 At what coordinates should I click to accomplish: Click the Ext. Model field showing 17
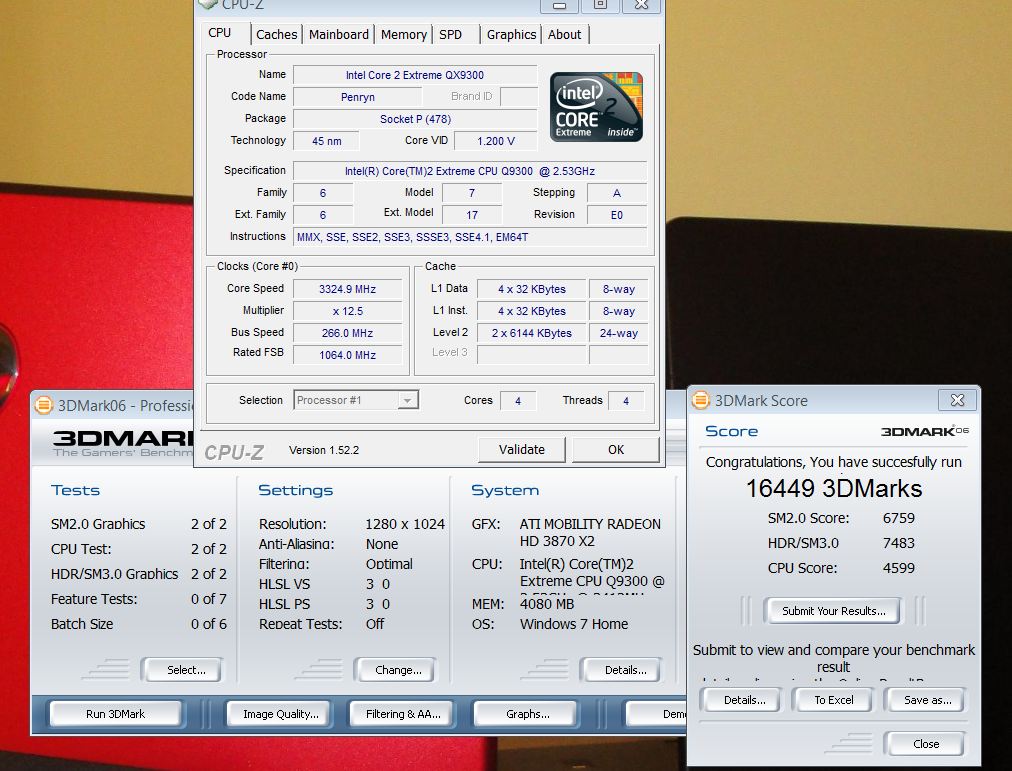pyautogui.click(x=472, y=215)
